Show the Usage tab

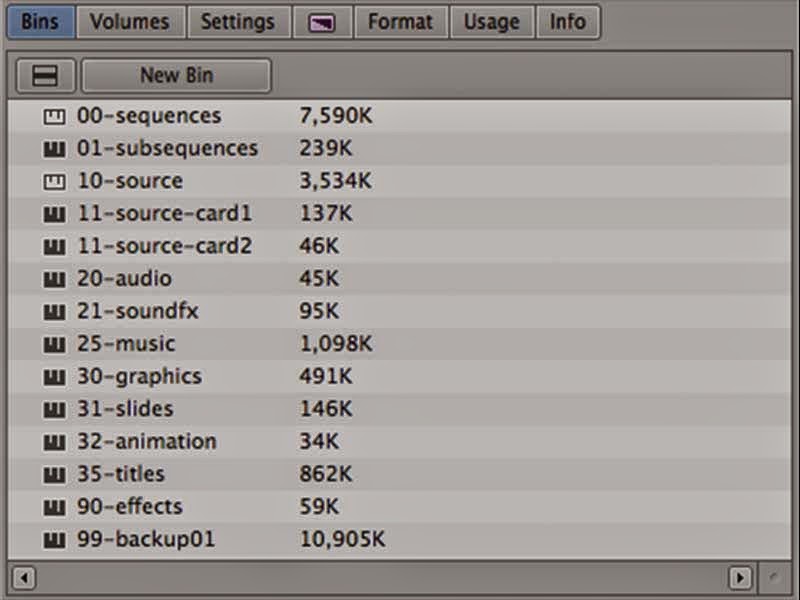pos(491,22)
